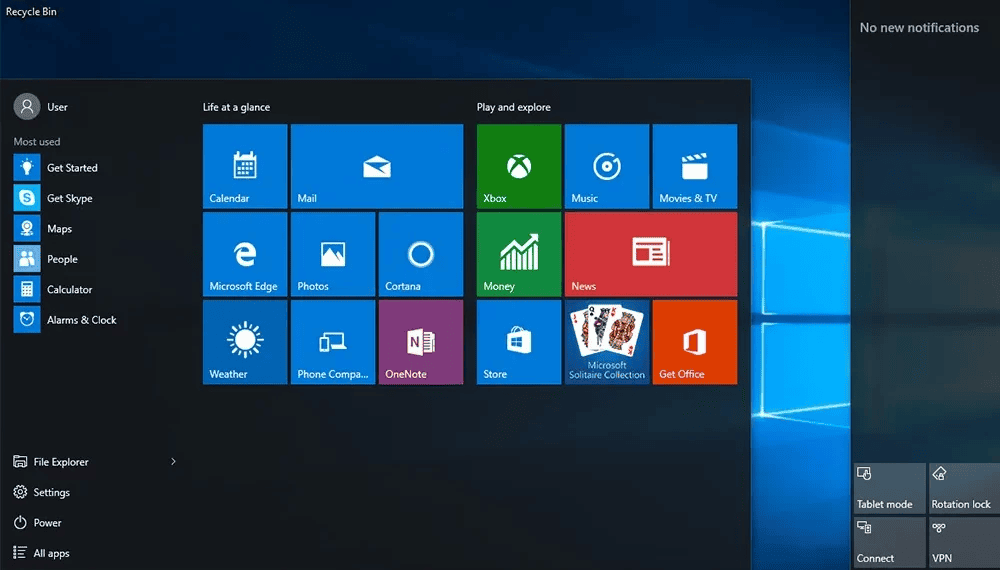Open the Xbox tile

[x=519, y=166]
